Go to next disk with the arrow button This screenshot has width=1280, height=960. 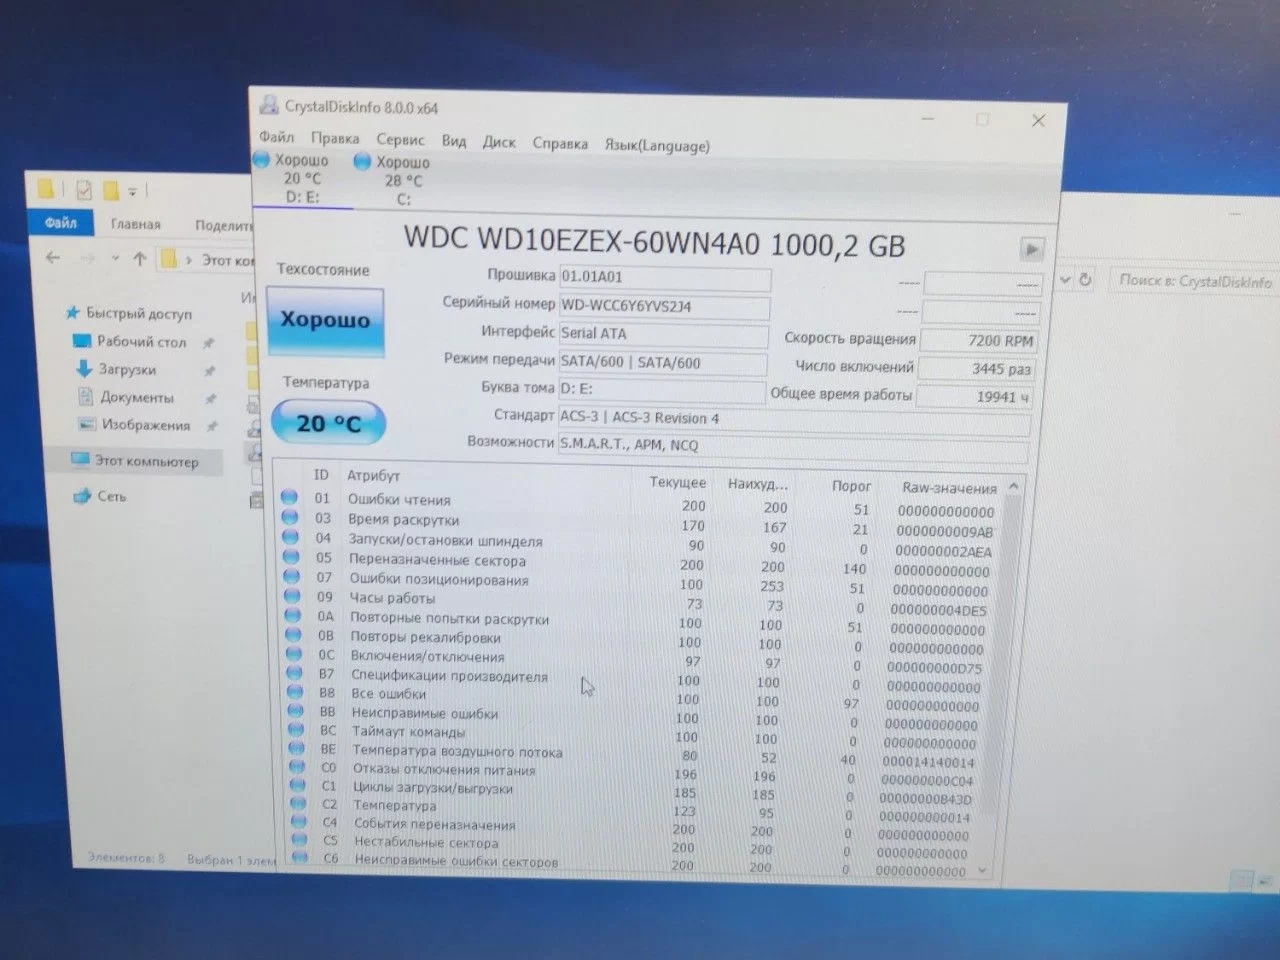[1031, 249]
